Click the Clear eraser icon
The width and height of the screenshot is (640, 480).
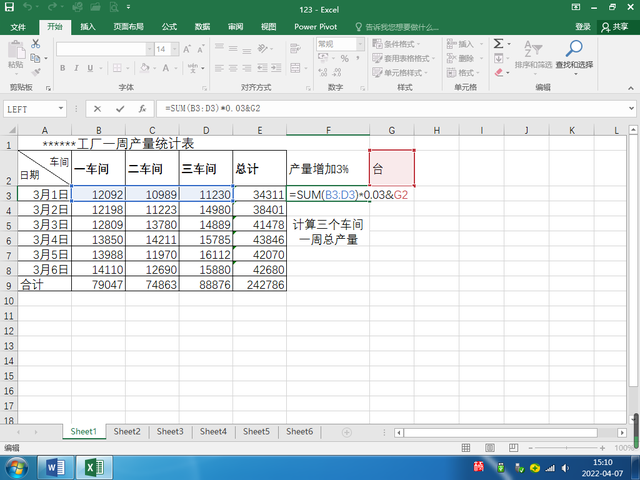[x=498, y=73]
